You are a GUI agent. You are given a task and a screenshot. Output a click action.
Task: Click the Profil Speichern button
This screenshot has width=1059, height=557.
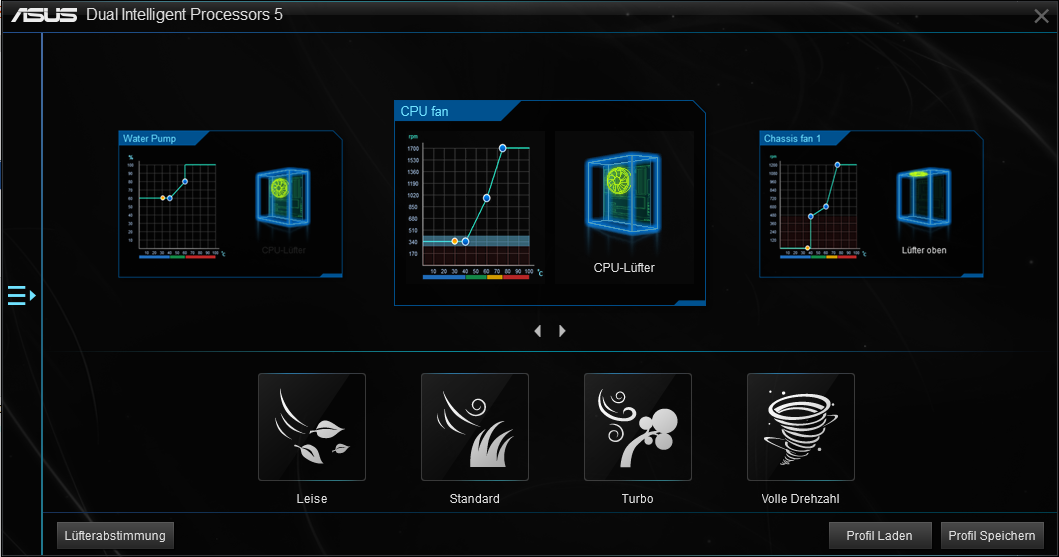(x=991, y=535)
